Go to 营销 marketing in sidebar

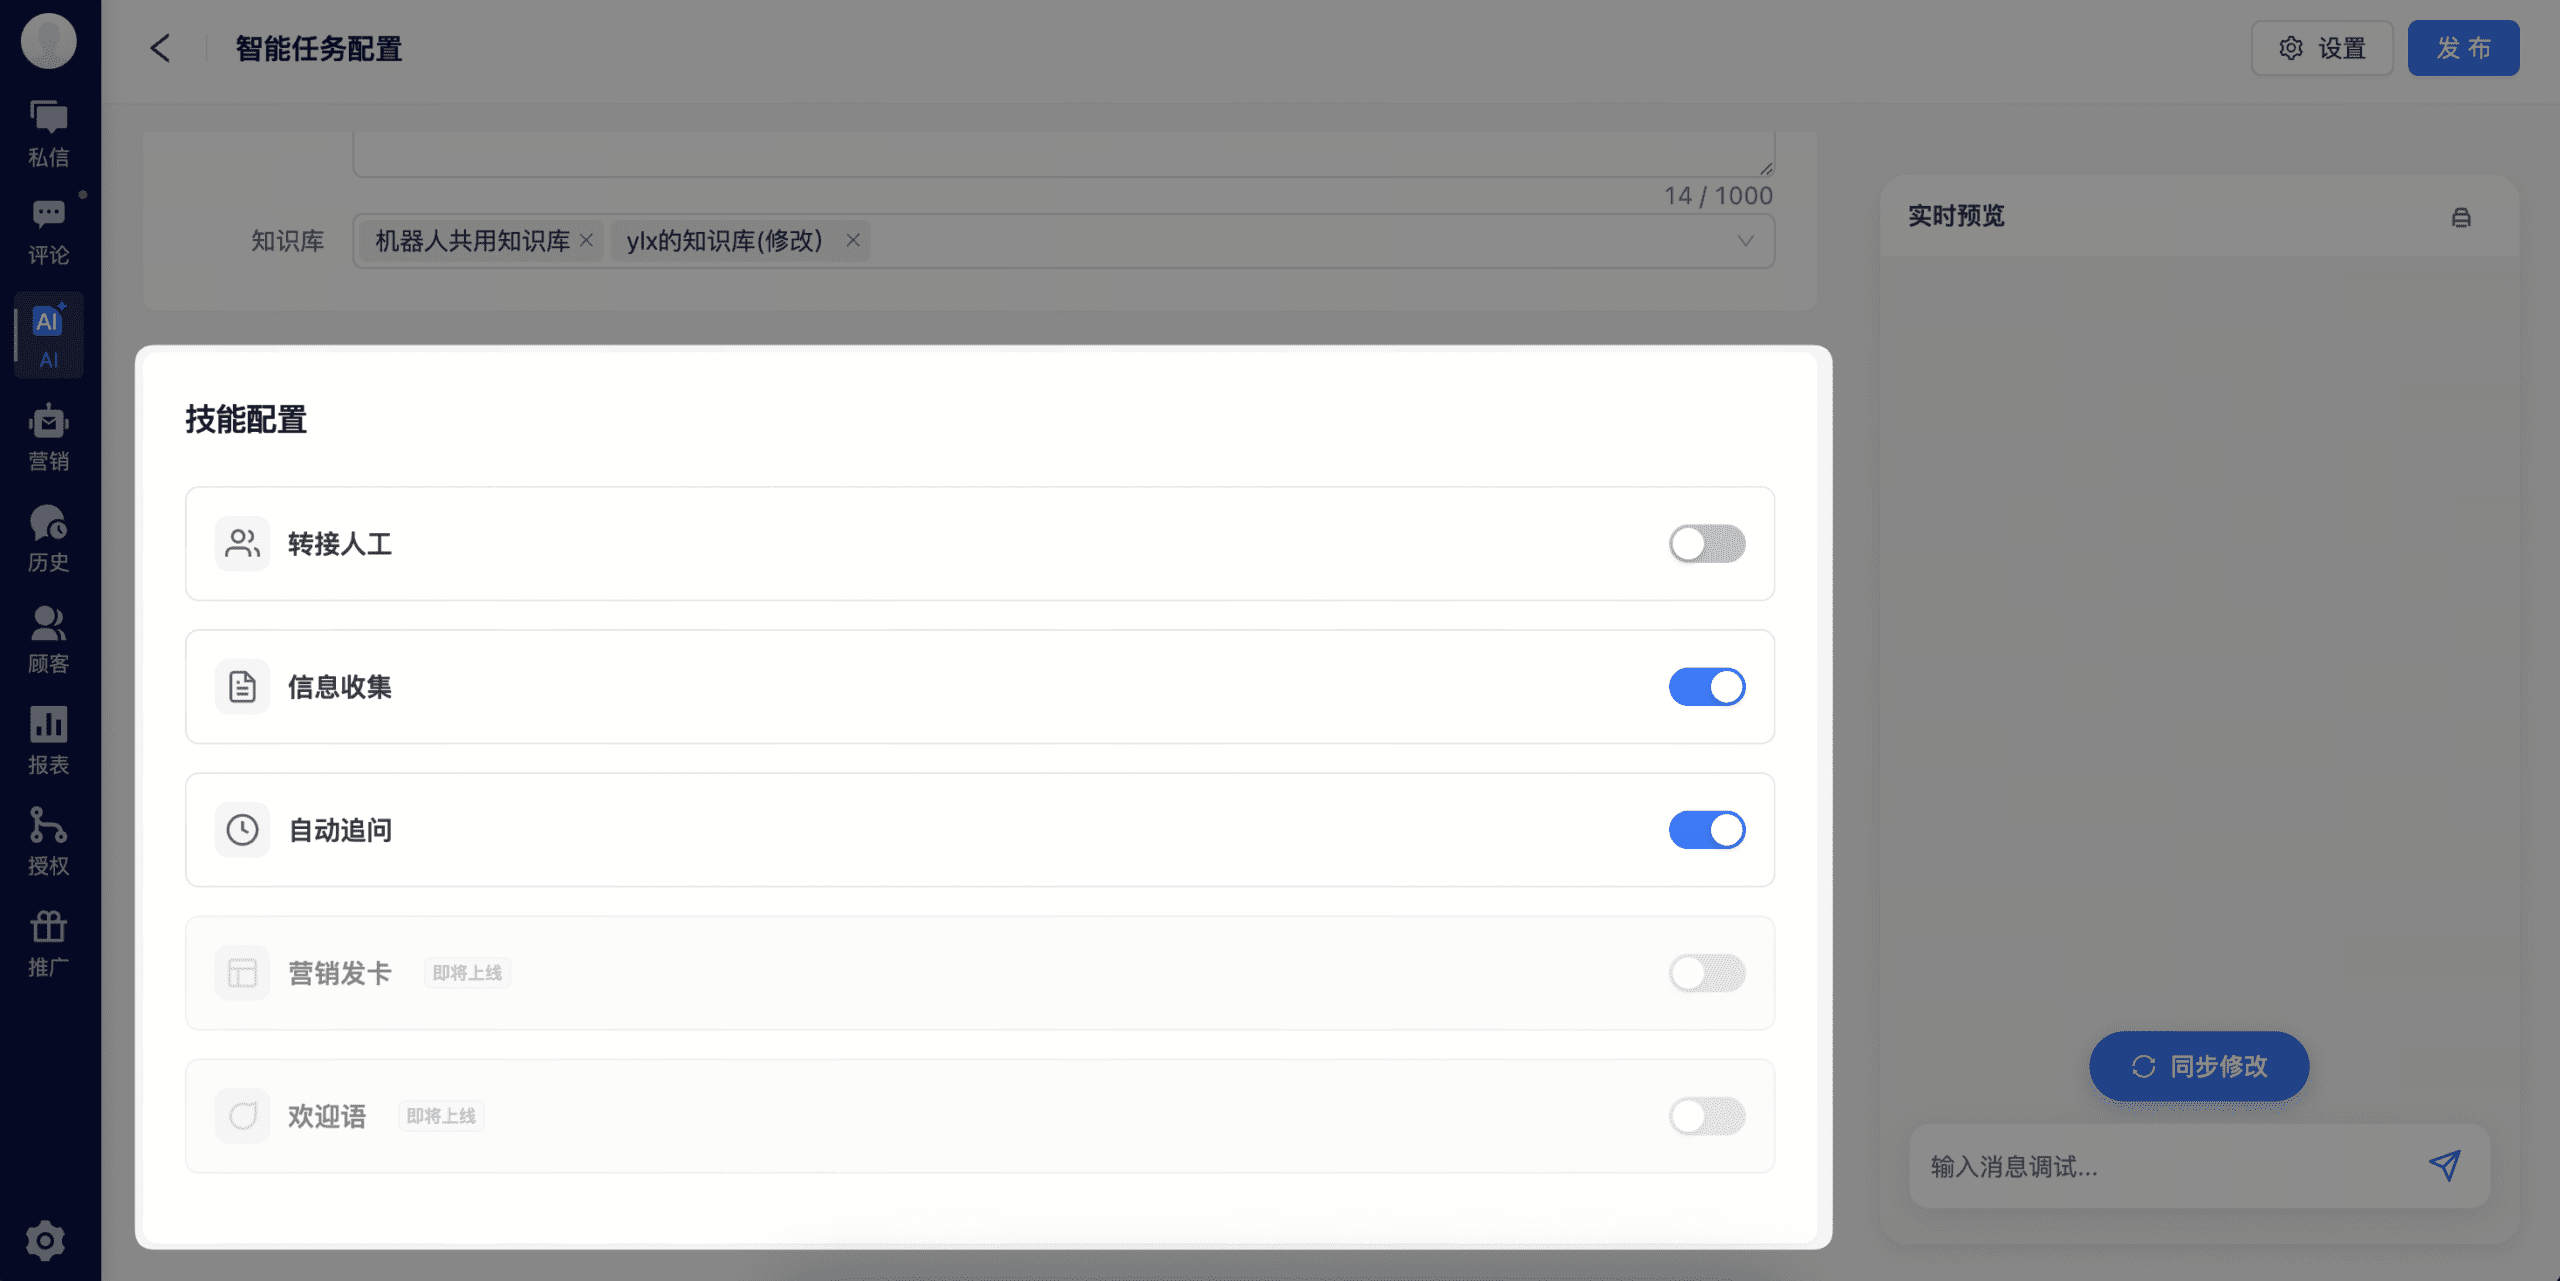48,438
